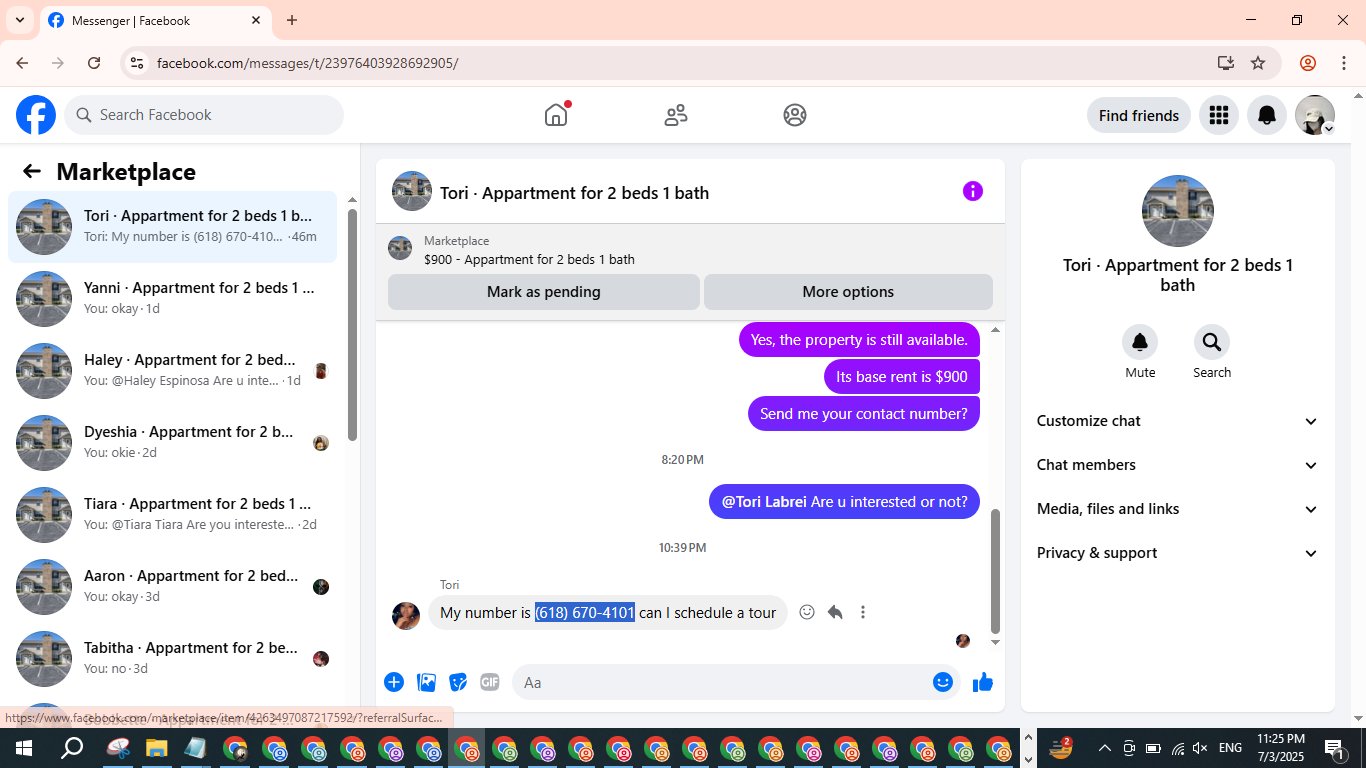The width and height of the screenshot is (1366, 768).
Task: Open more options for Tori's message
Action: [x=863, y=612]
